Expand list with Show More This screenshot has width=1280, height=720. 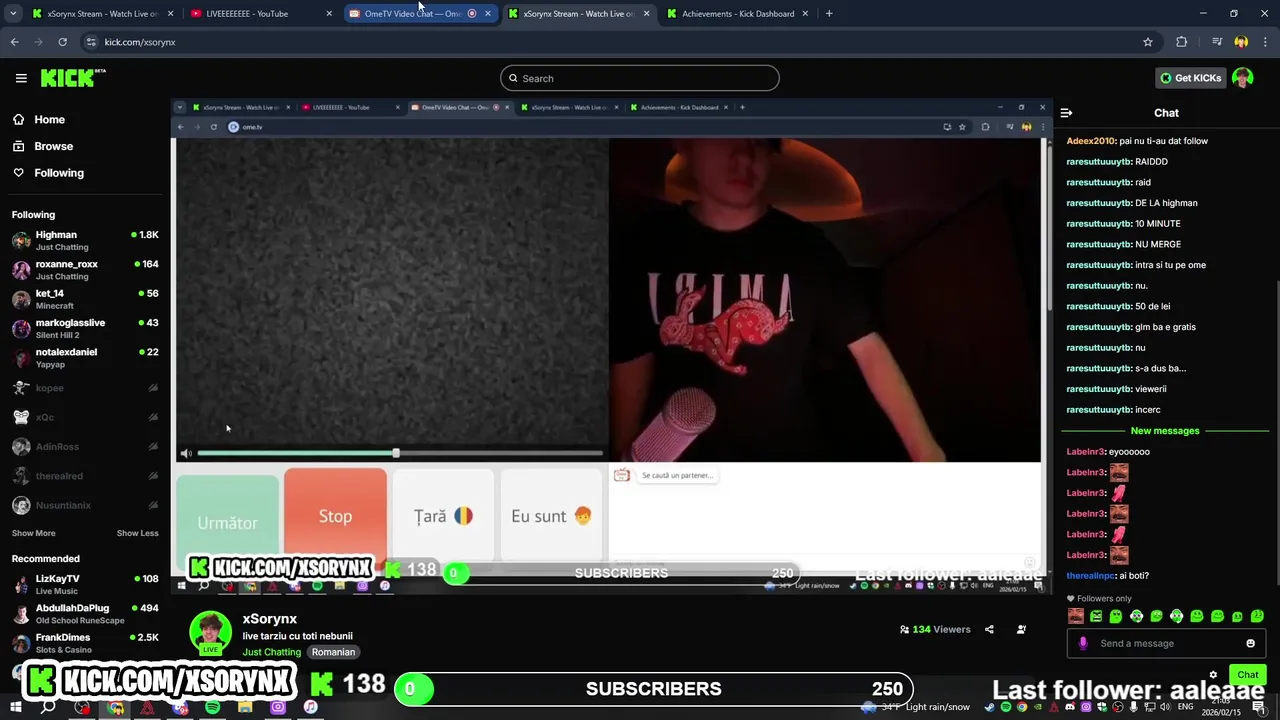point(34,533)
